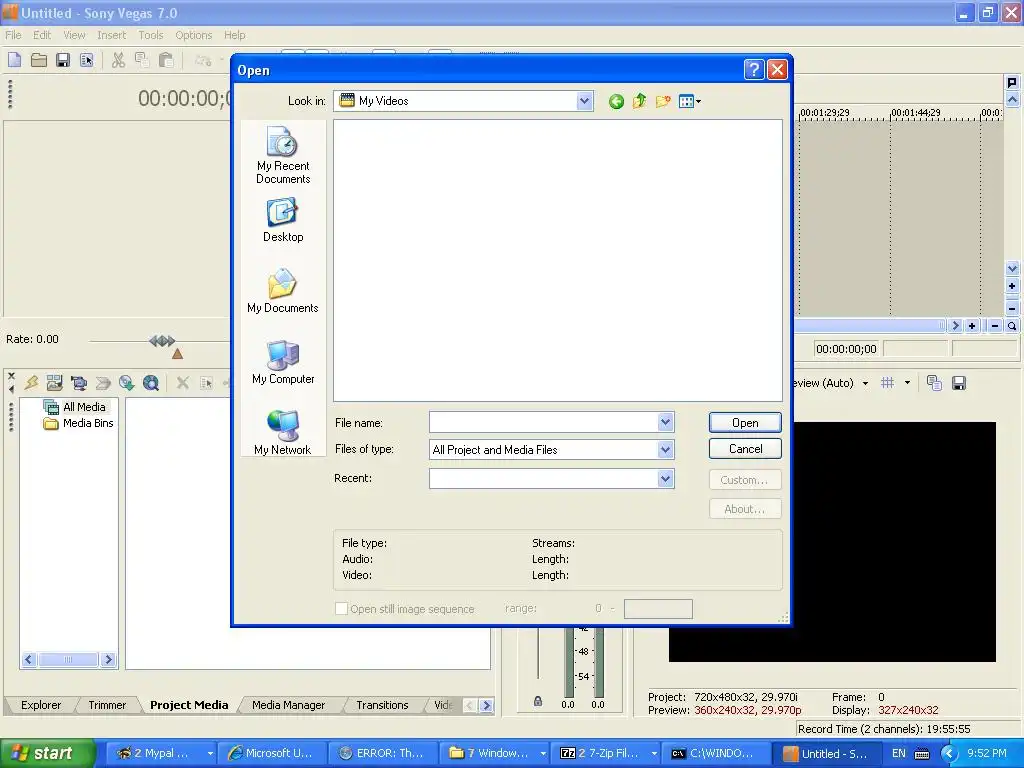Open ERROR: Th... taskbar button
Screen dimensions: 1024x768
click(x=382, y=753)
